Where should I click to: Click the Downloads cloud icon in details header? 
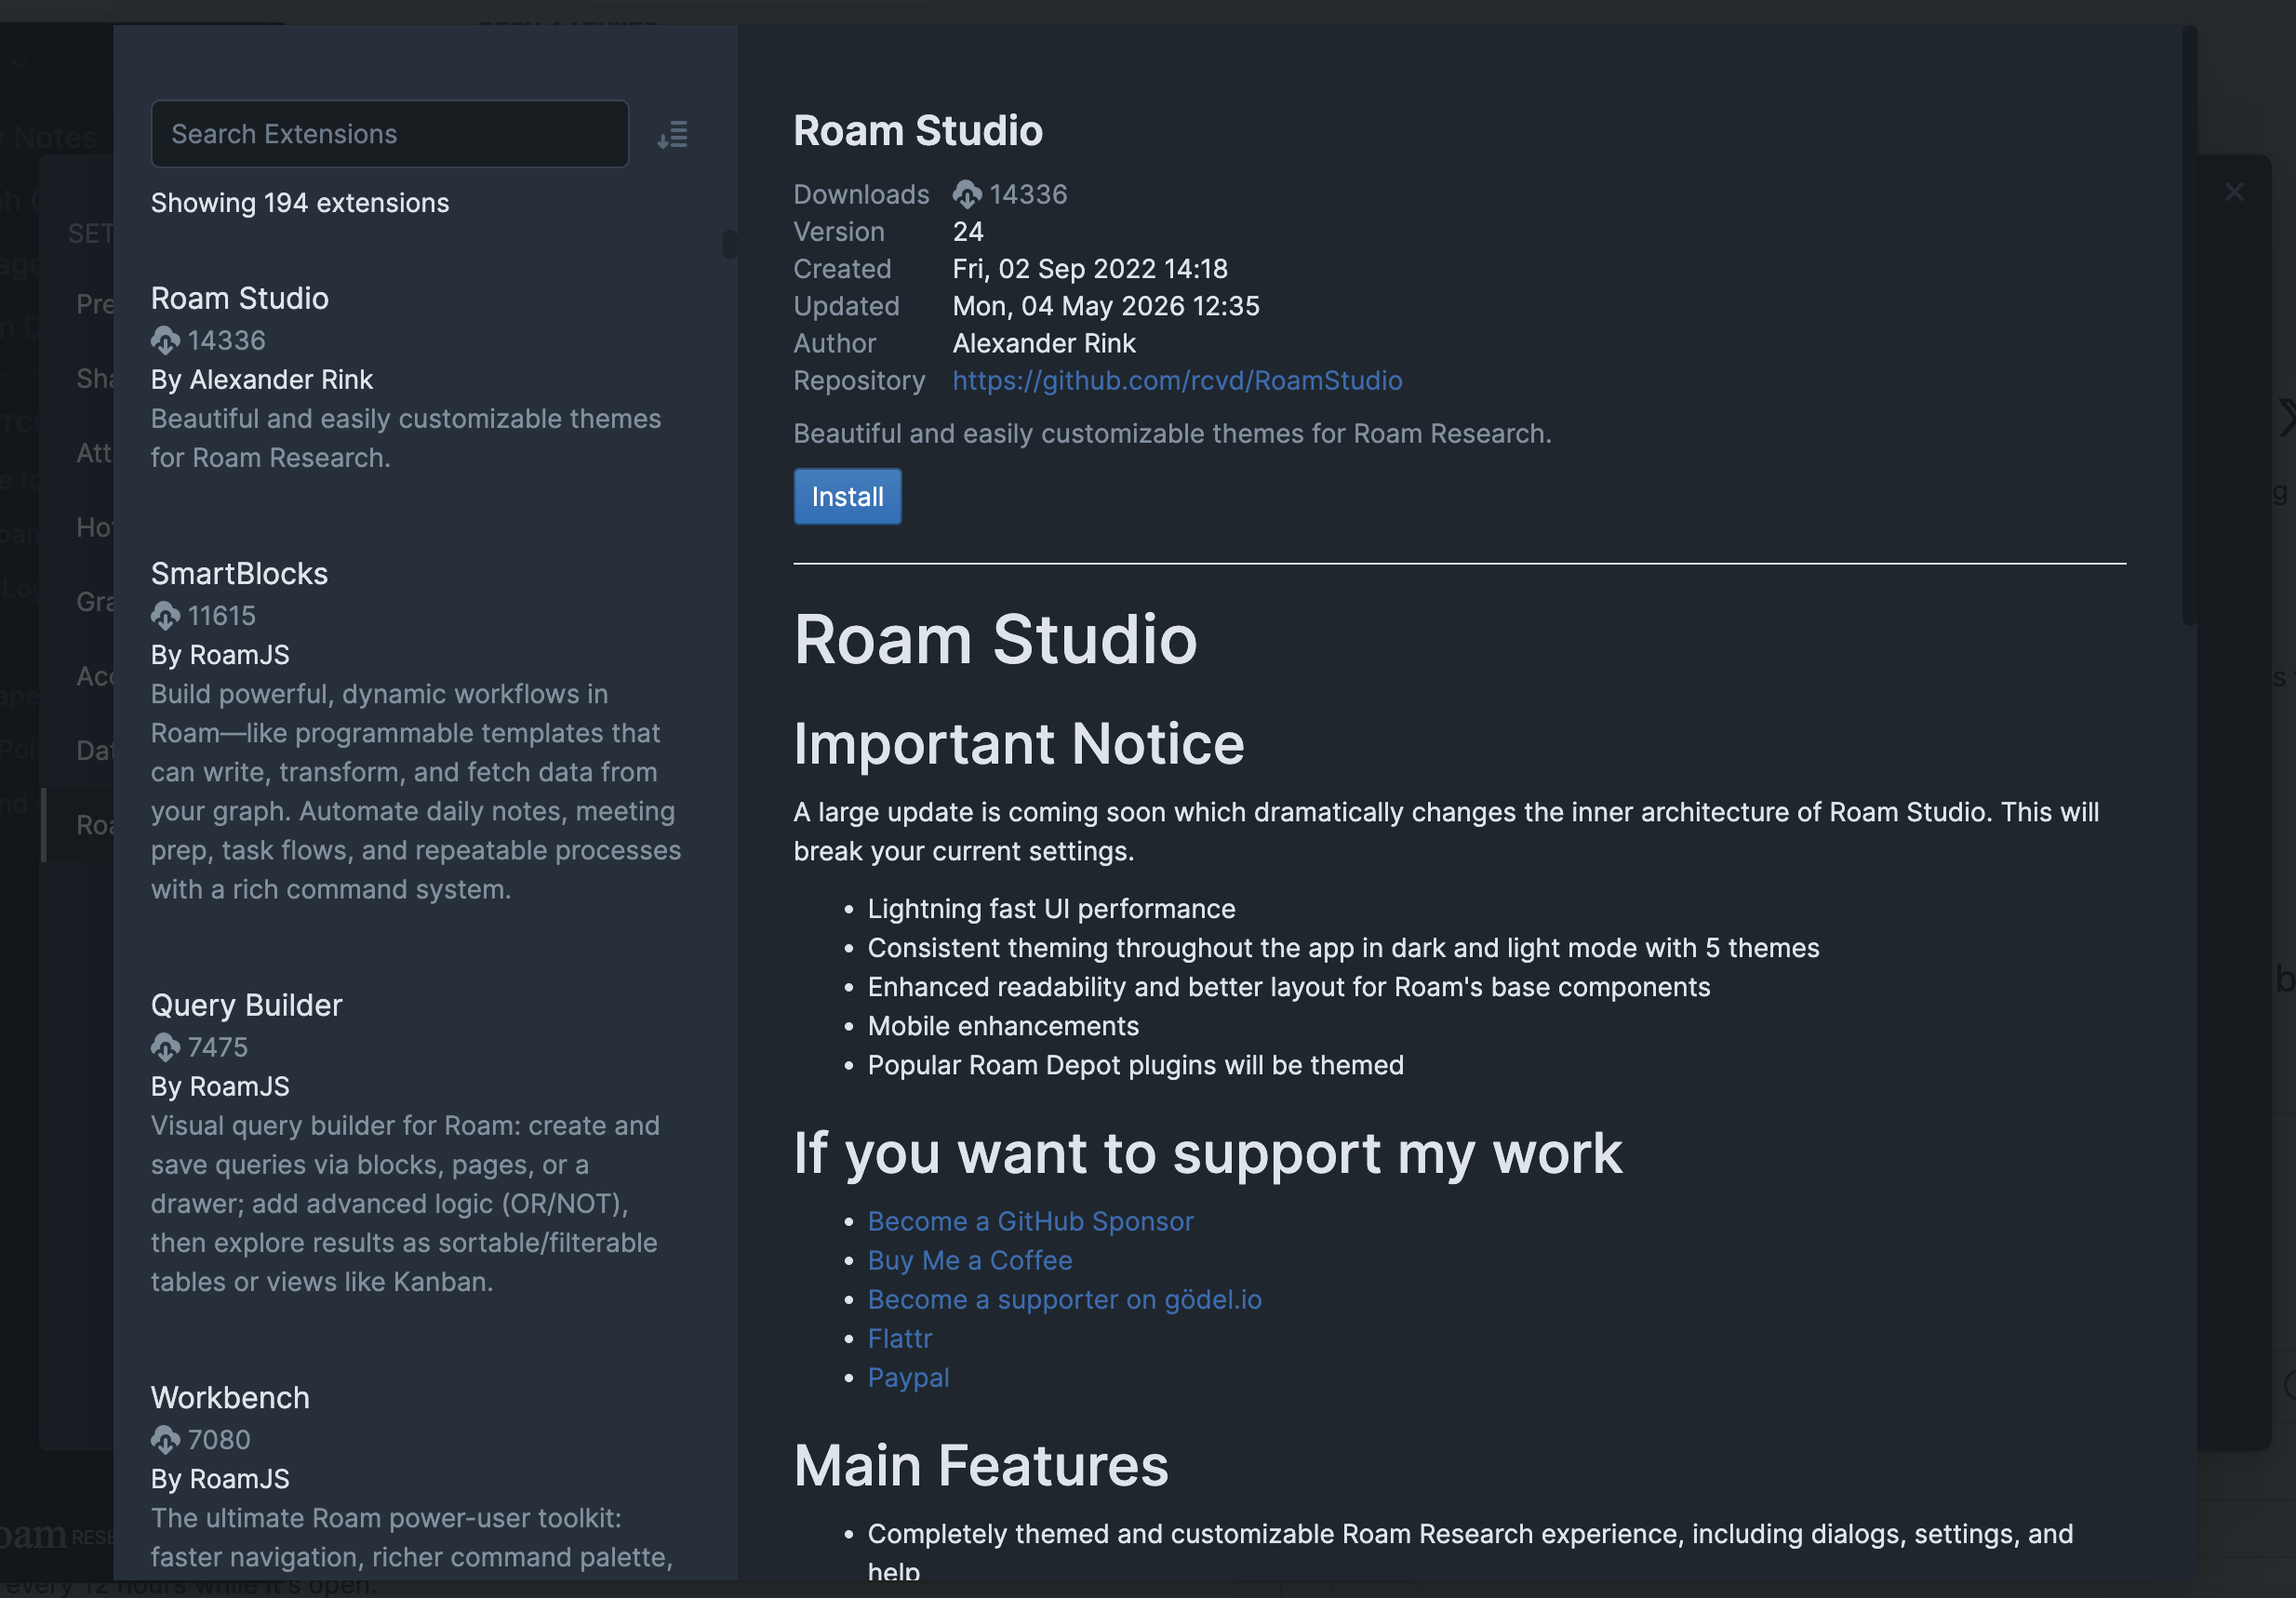point(966,194)
